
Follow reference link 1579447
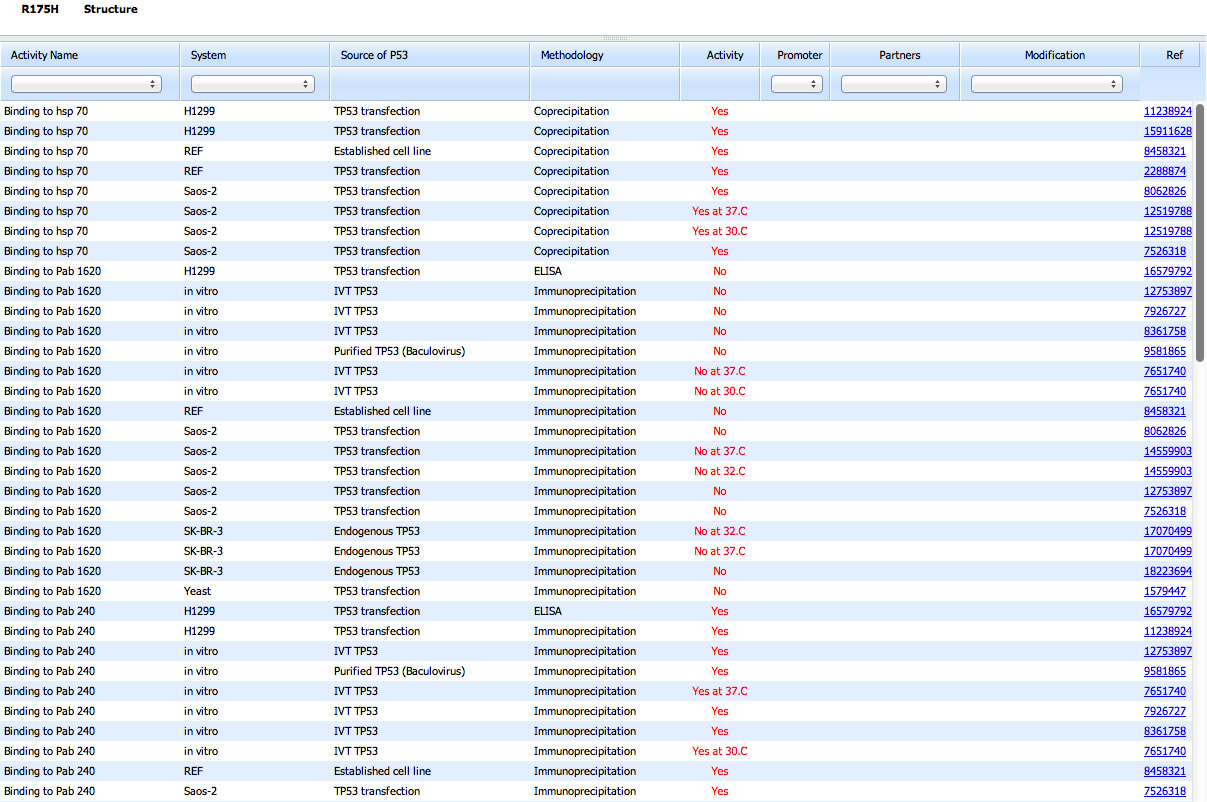tap(1164, 591)
